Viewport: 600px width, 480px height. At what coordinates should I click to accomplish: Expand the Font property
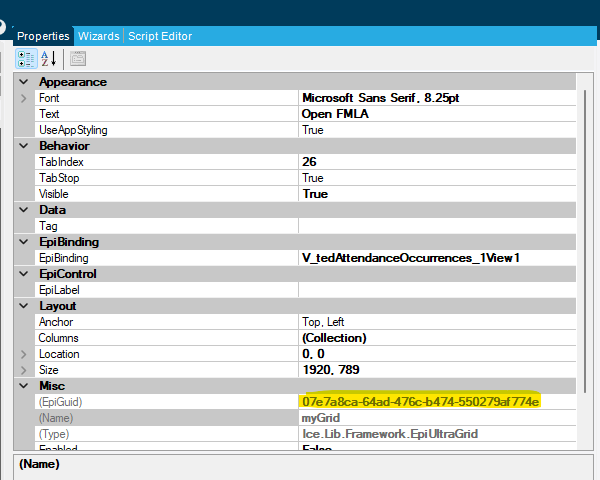tap(24, 98)
